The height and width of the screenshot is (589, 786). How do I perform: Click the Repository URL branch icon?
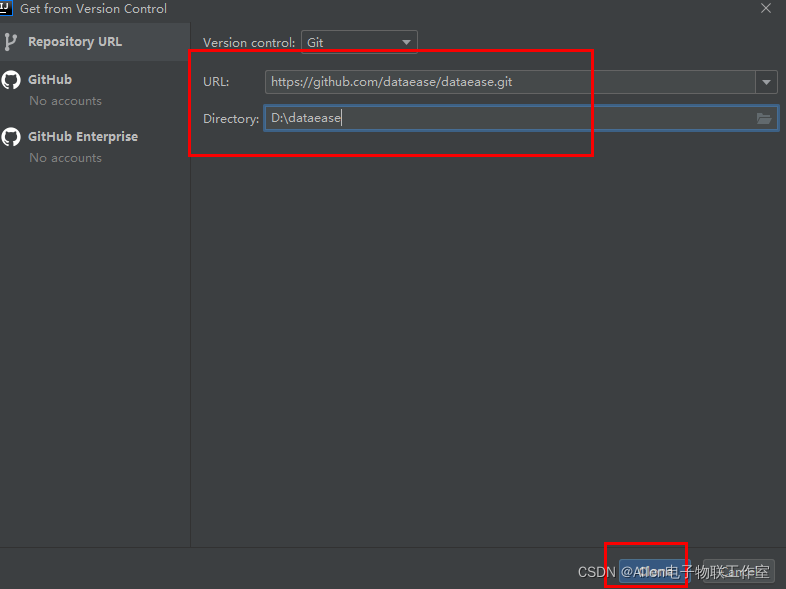tap(10, 42)
